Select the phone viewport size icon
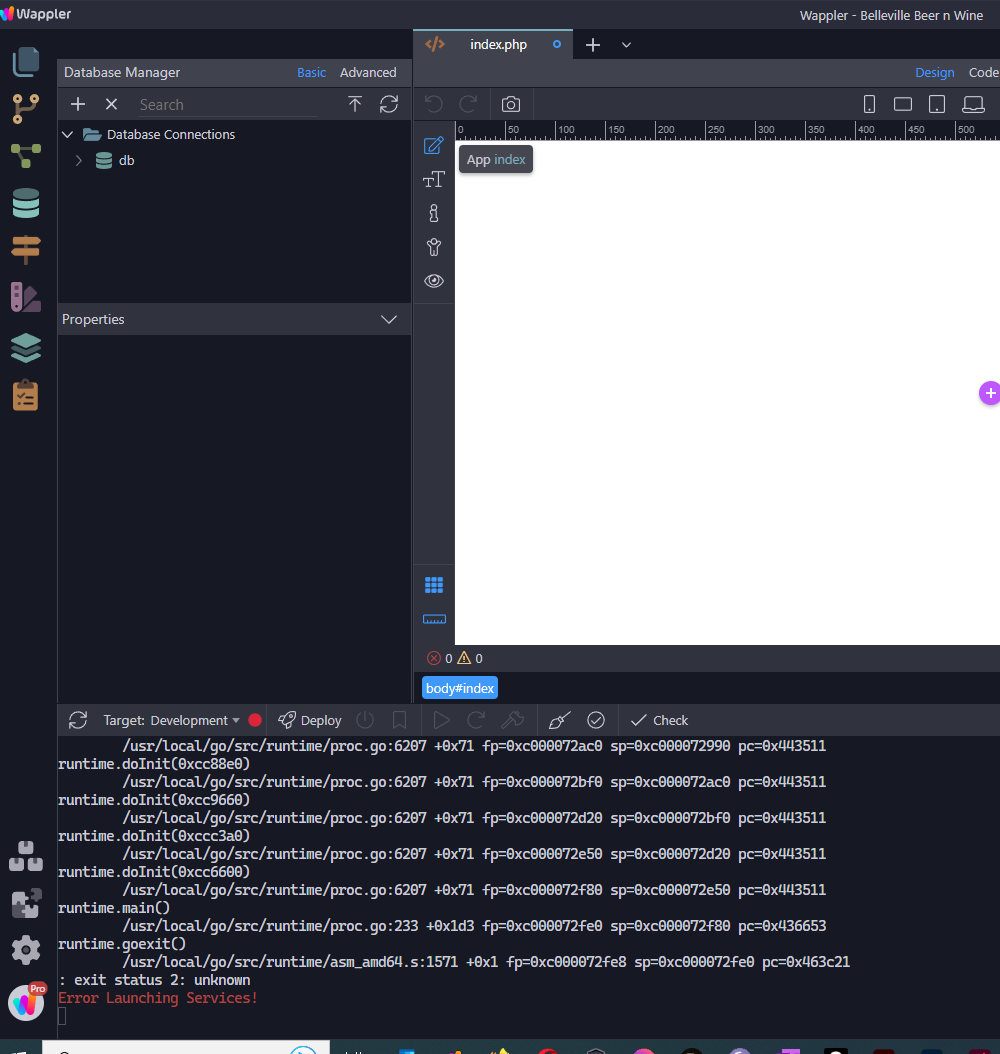1000x1054 pixels. point(869,104)
